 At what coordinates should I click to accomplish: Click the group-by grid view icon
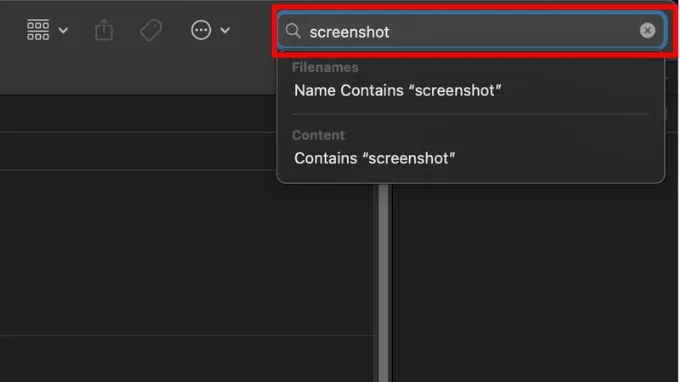tap(38, 30)
